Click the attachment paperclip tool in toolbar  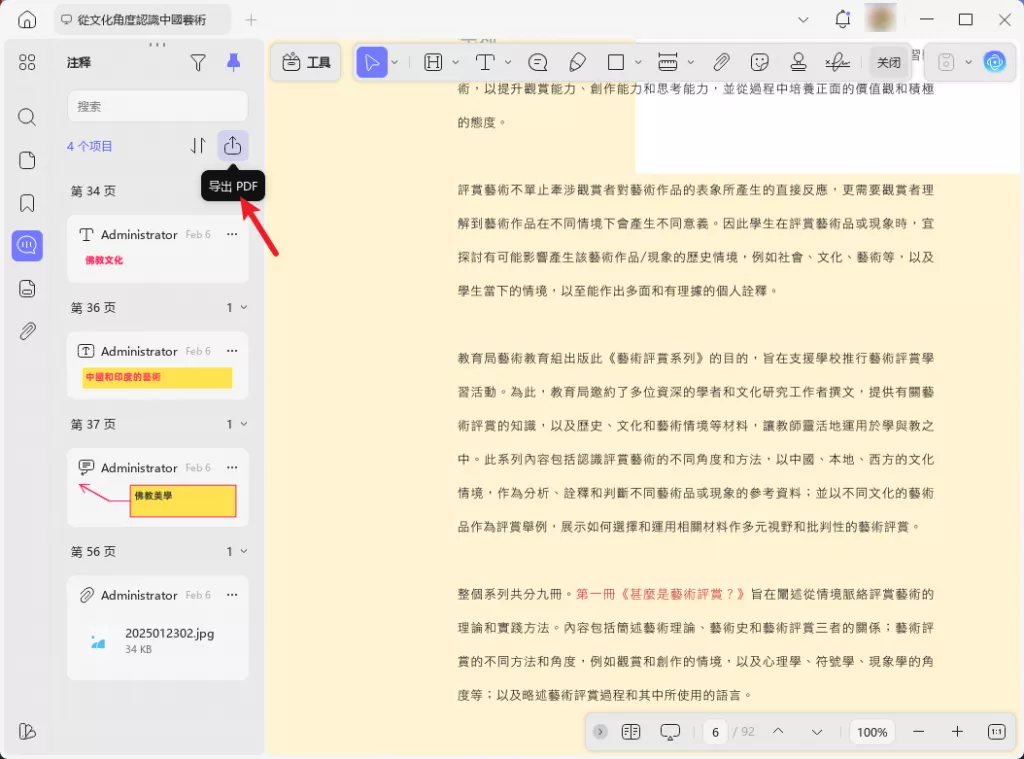721,62
